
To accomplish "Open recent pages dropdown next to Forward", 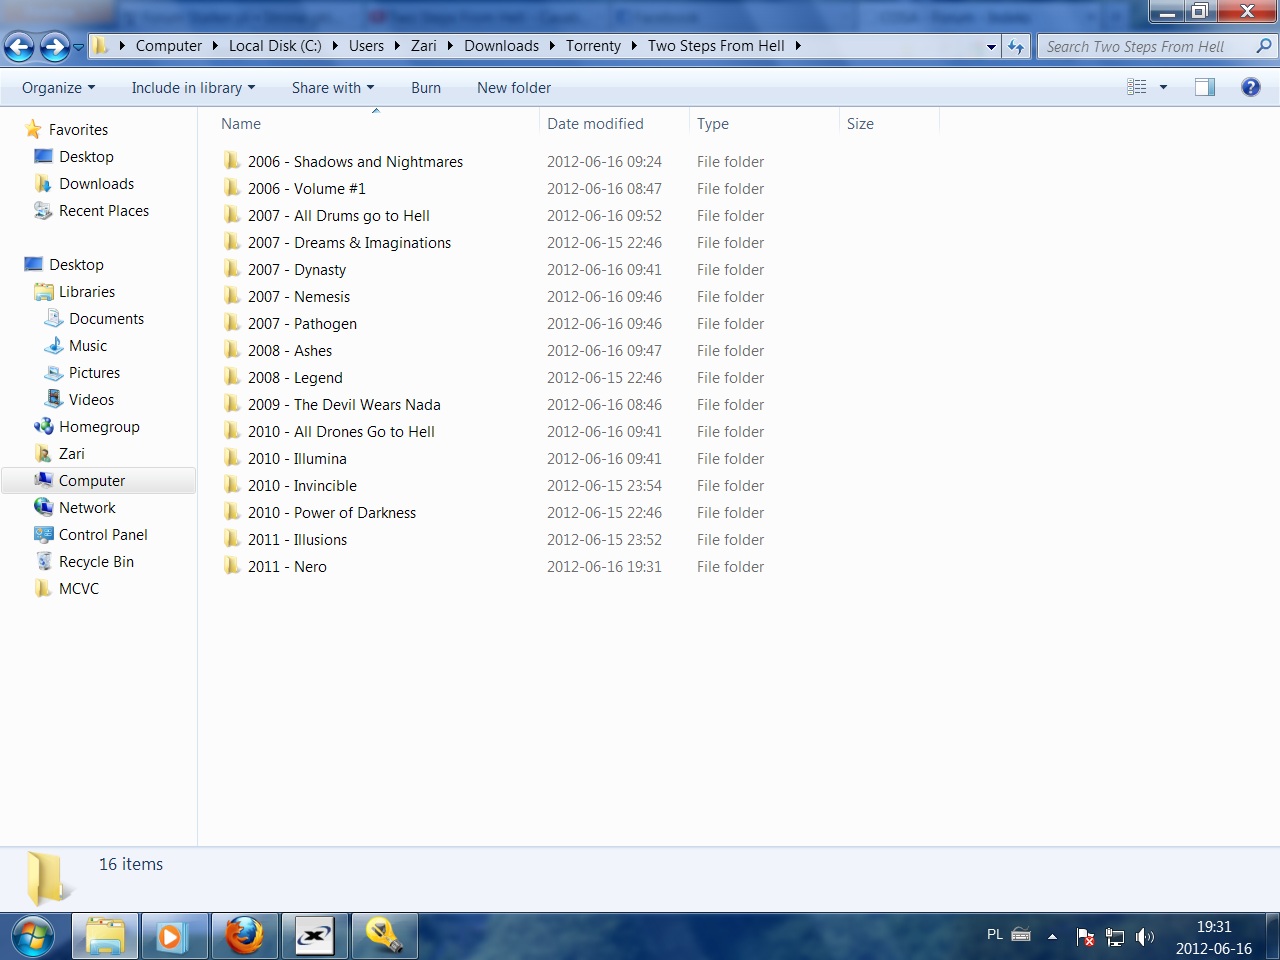I will point(79,47).
